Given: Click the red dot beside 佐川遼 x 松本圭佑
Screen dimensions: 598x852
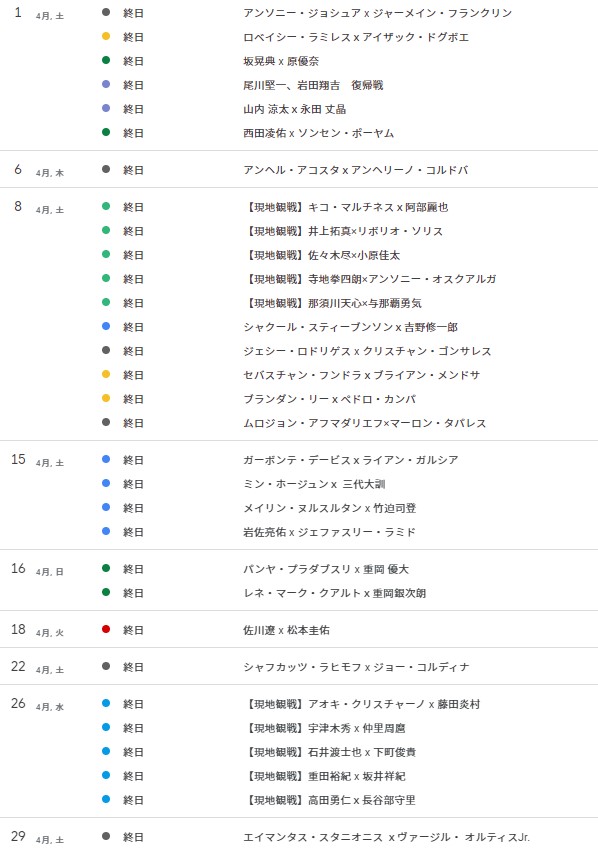Looking at the screenshot, I should pyautogui.click(x=106, y=629).
